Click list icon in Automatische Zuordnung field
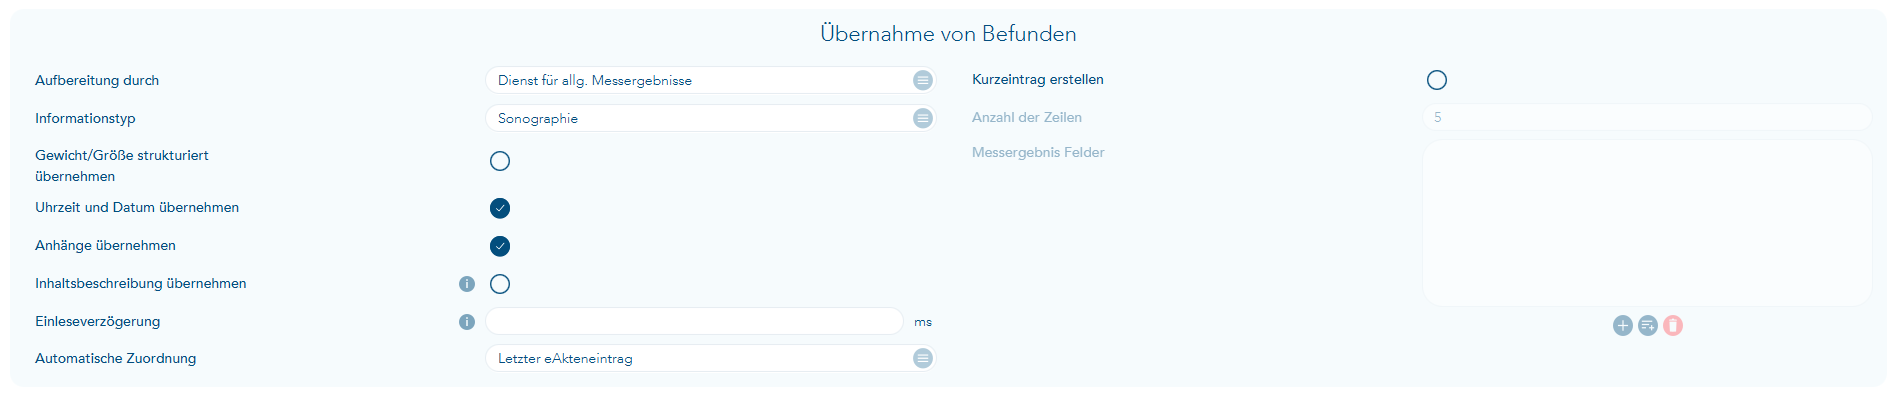This screenshot has height=401, width=1899. coord(922,358)
